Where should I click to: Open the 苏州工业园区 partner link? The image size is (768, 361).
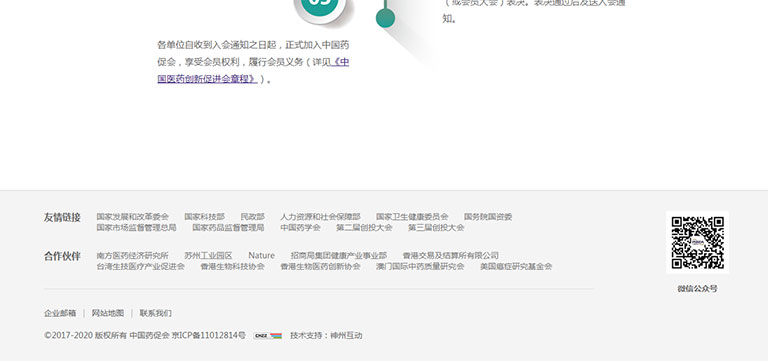[209, 256]
